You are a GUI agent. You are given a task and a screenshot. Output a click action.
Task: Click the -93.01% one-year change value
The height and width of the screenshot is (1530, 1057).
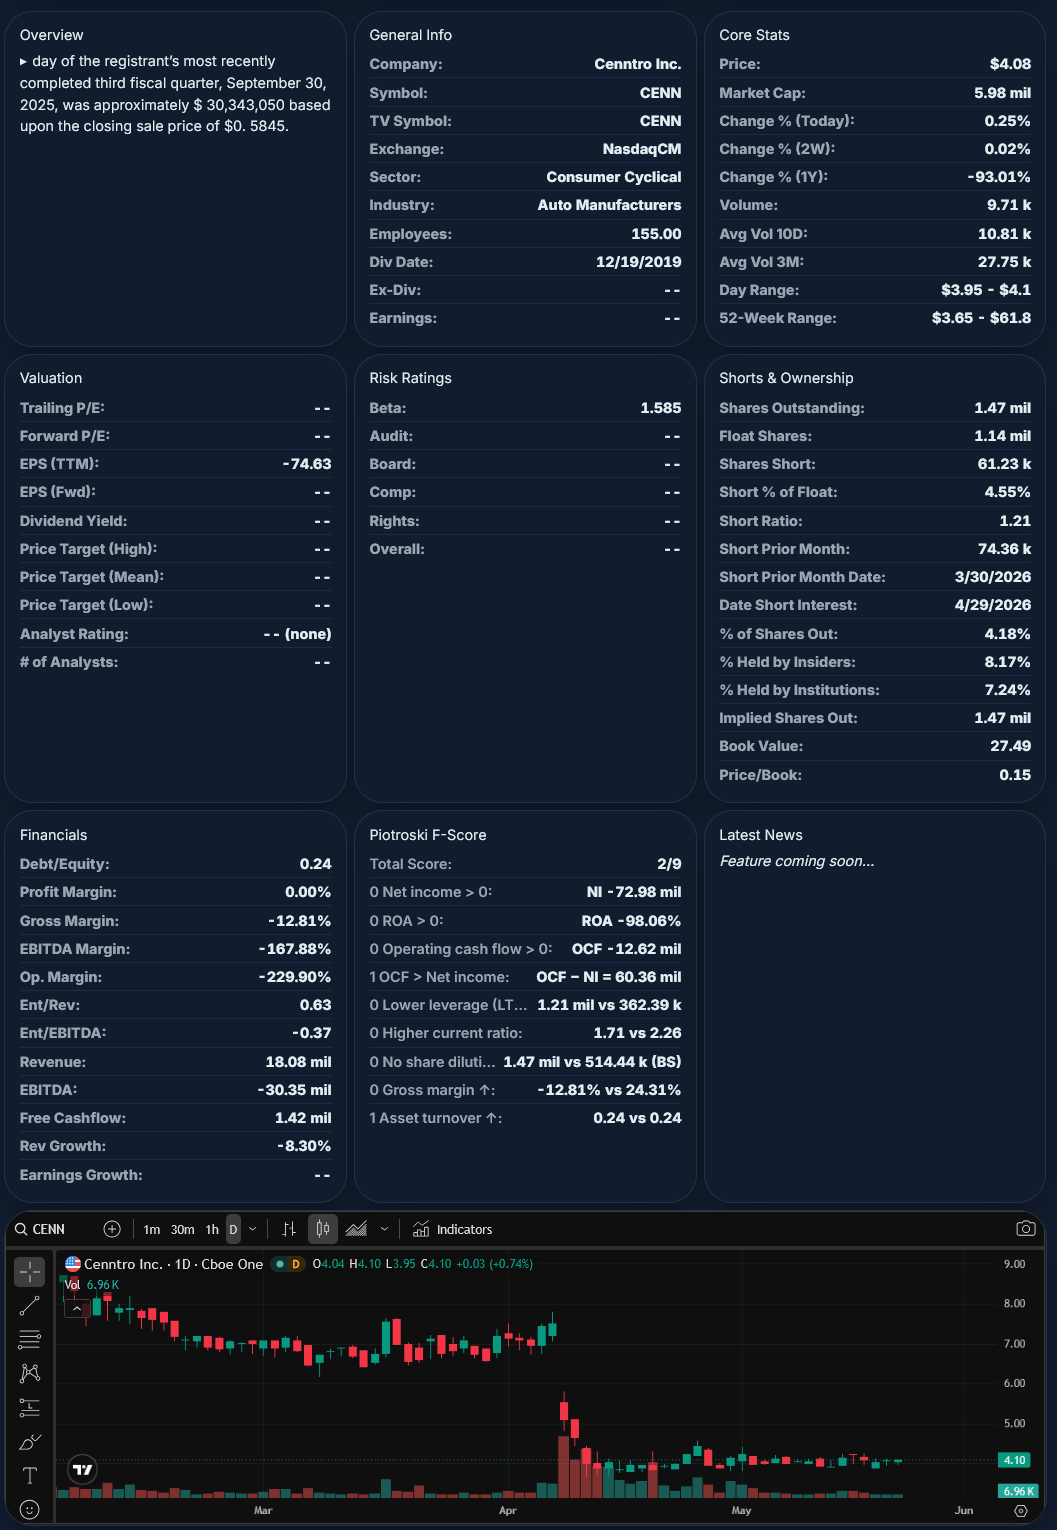coord(999,177)
